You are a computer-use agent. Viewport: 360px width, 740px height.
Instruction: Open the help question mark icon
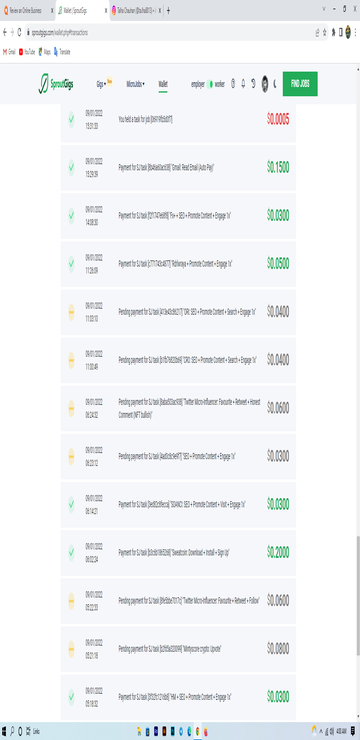(233, 84)
